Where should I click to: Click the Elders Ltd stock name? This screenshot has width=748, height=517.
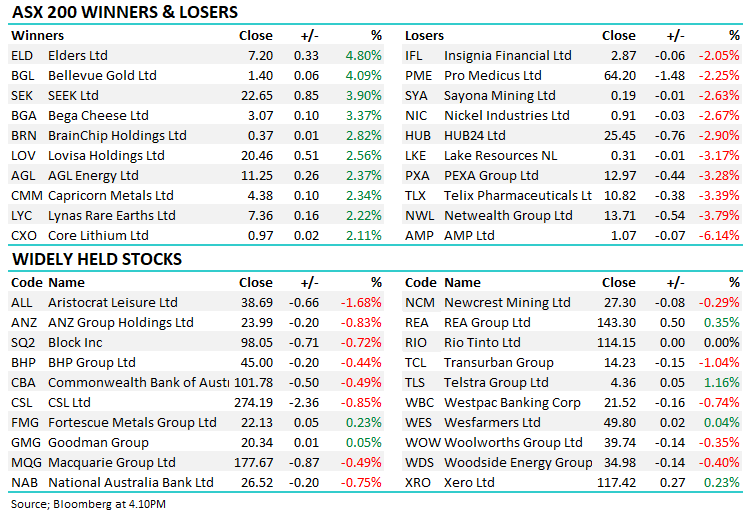(x=78, y=56)
